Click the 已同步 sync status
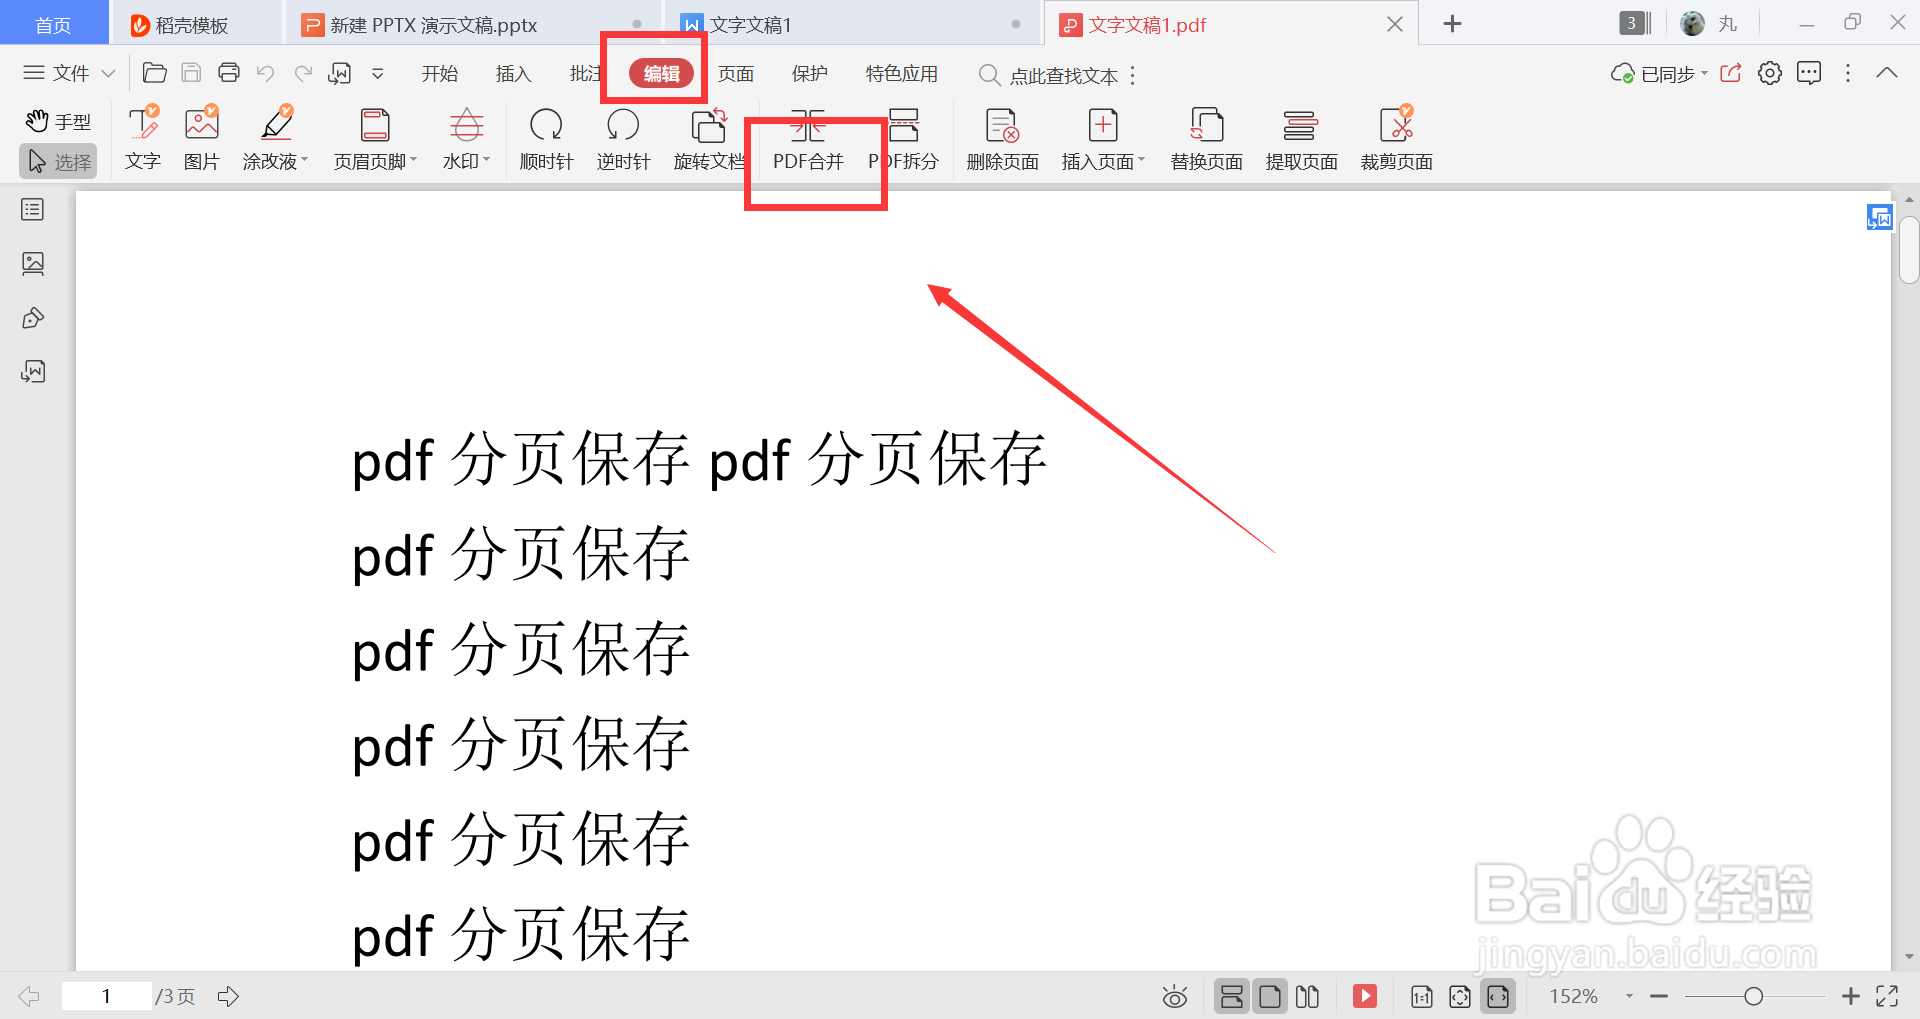 pyautogui.click(x=1660, y=73)
